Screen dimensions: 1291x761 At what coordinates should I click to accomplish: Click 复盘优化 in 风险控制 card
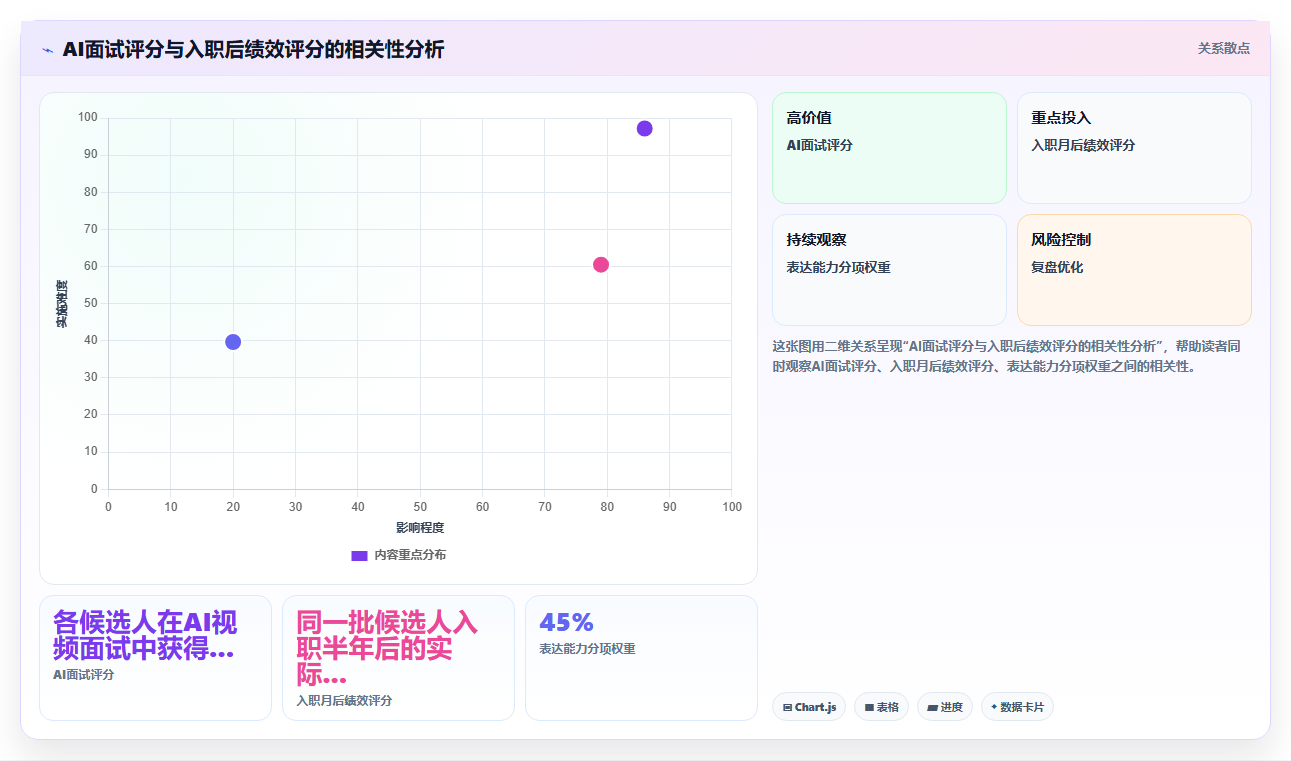[x=1057, y=267]
